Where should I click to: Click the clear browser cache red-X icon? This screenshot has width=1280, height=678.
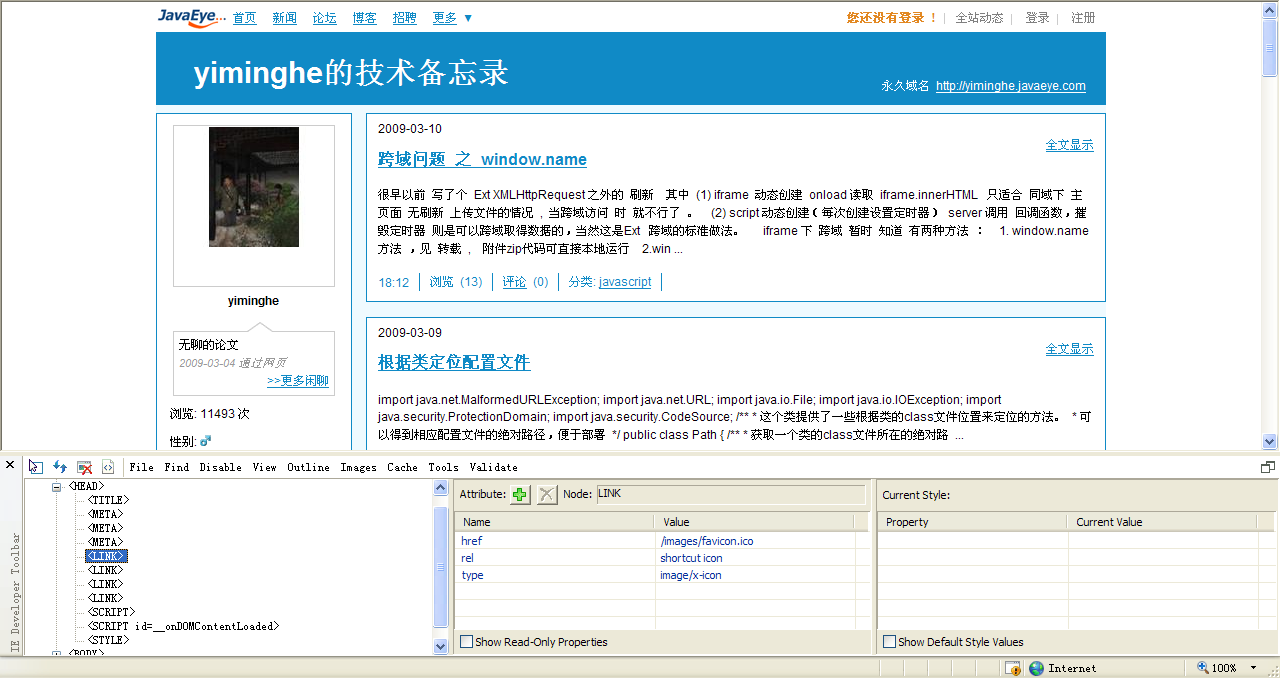(85, 467)
